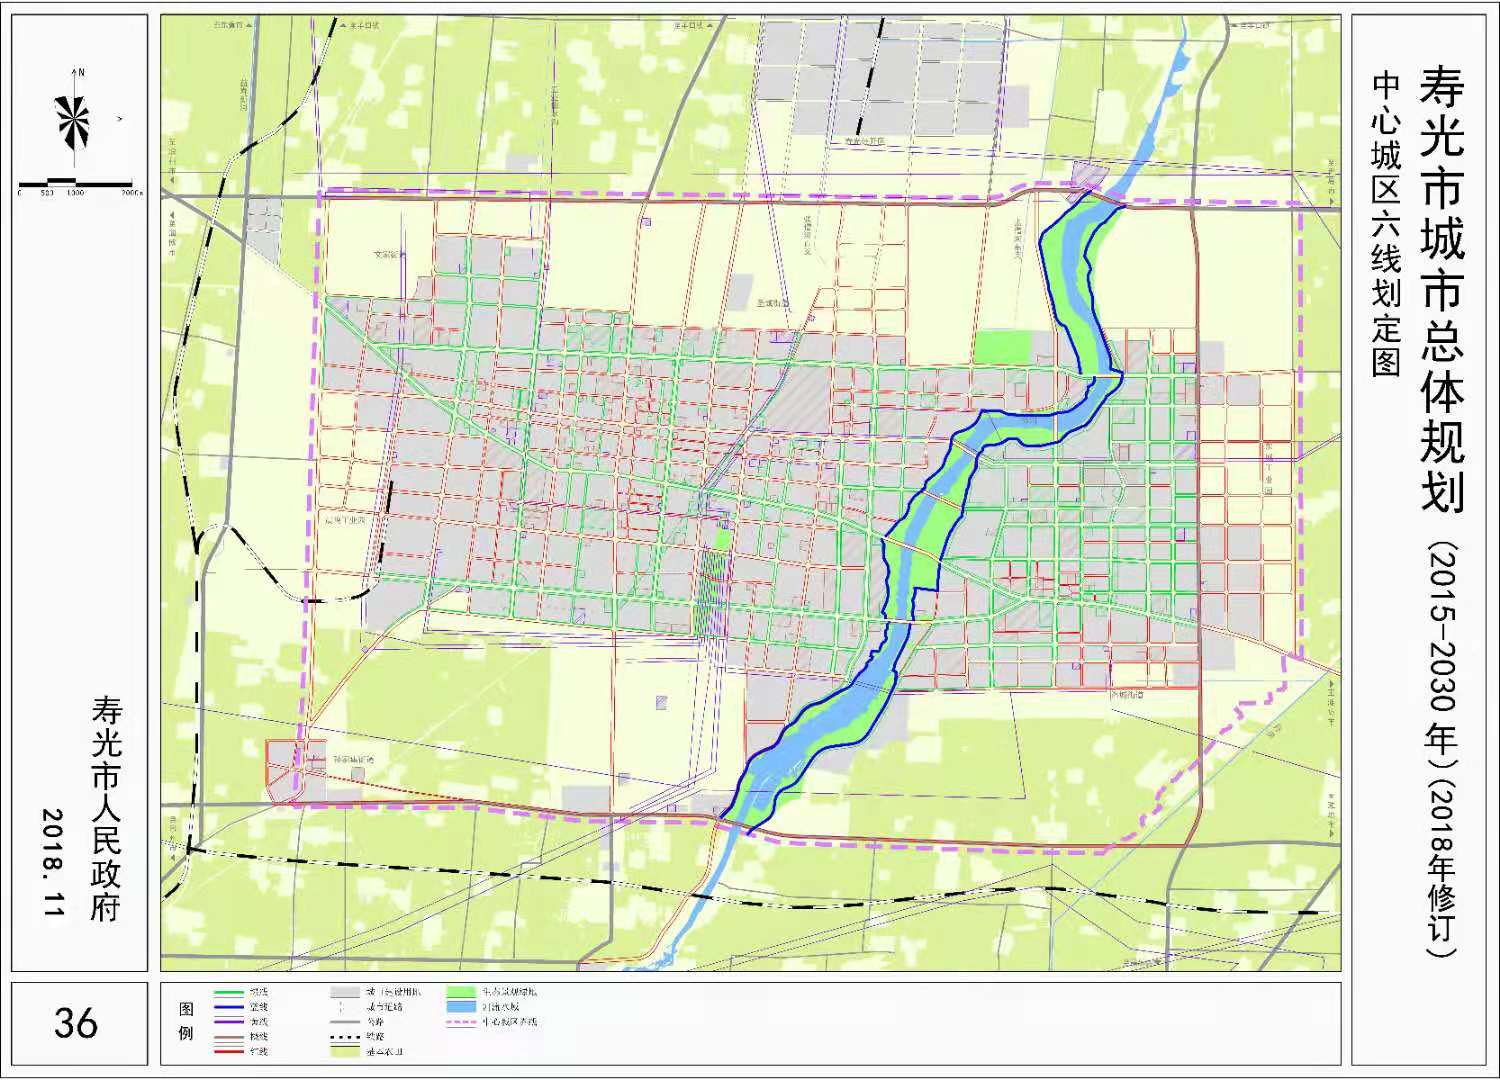
Task: Click the 寿光市城市总体规划 main title
Action: [1441, 290]
